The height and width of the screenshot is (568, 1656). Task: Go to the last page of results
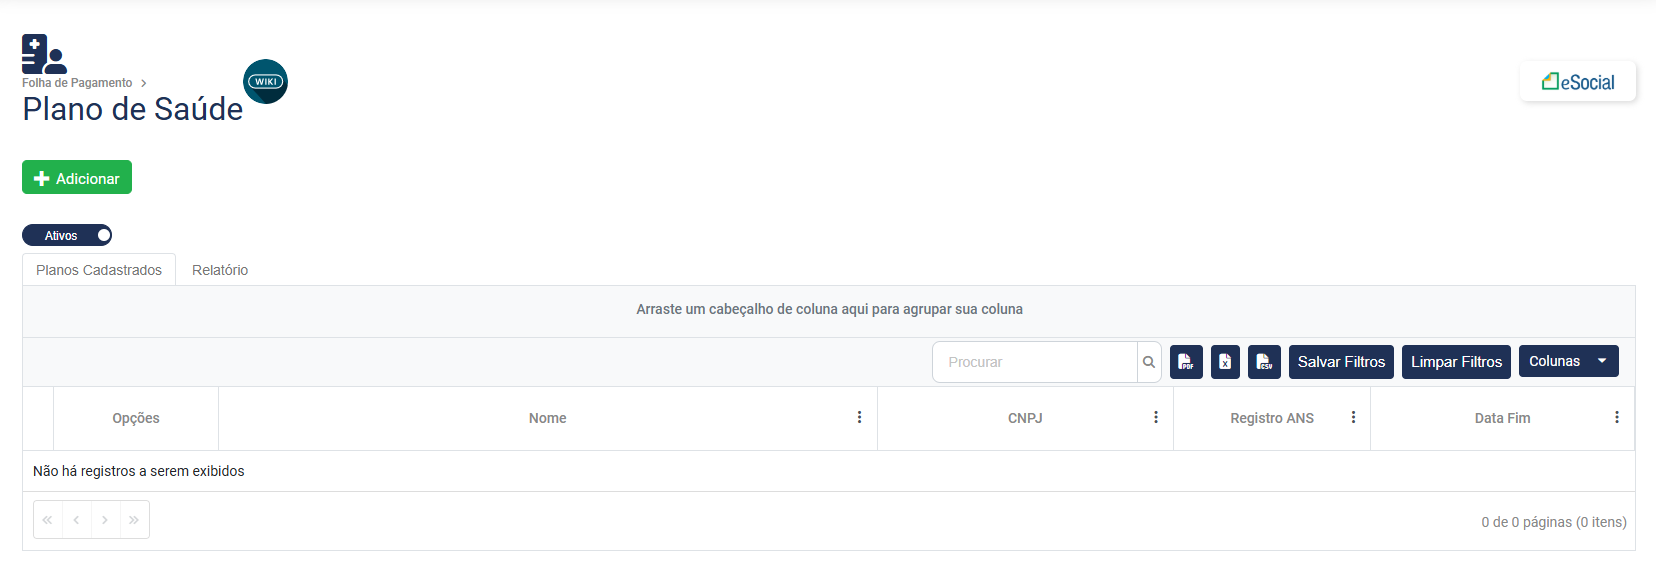134,520
